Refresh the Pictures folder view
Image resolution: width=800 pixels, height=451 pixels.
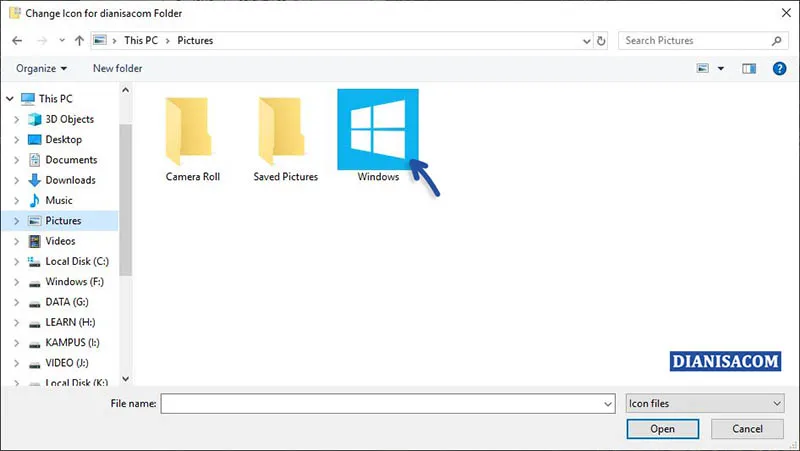click(x=601, y=41)
